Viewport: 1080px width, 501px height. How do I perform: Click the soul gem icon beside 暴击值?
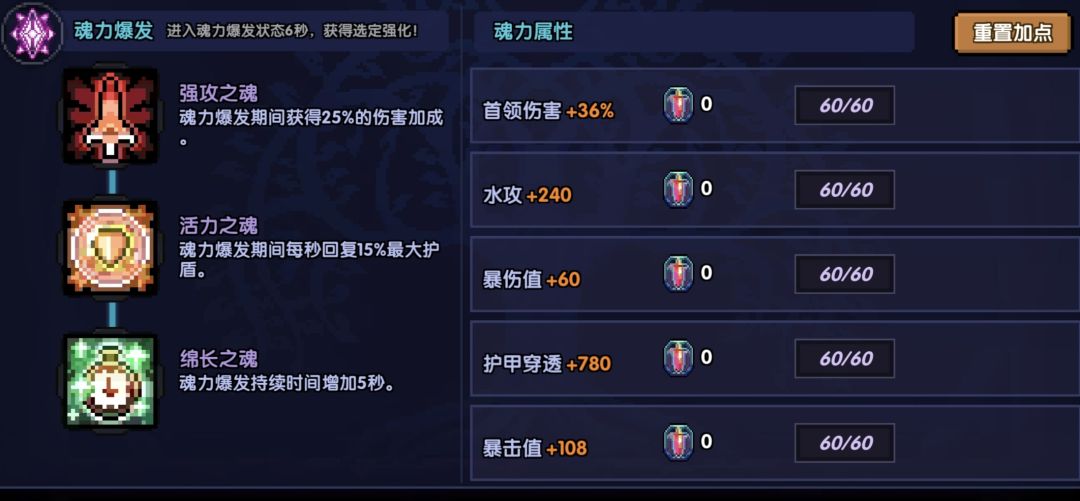pyautogui.click(x=679, y=443)
